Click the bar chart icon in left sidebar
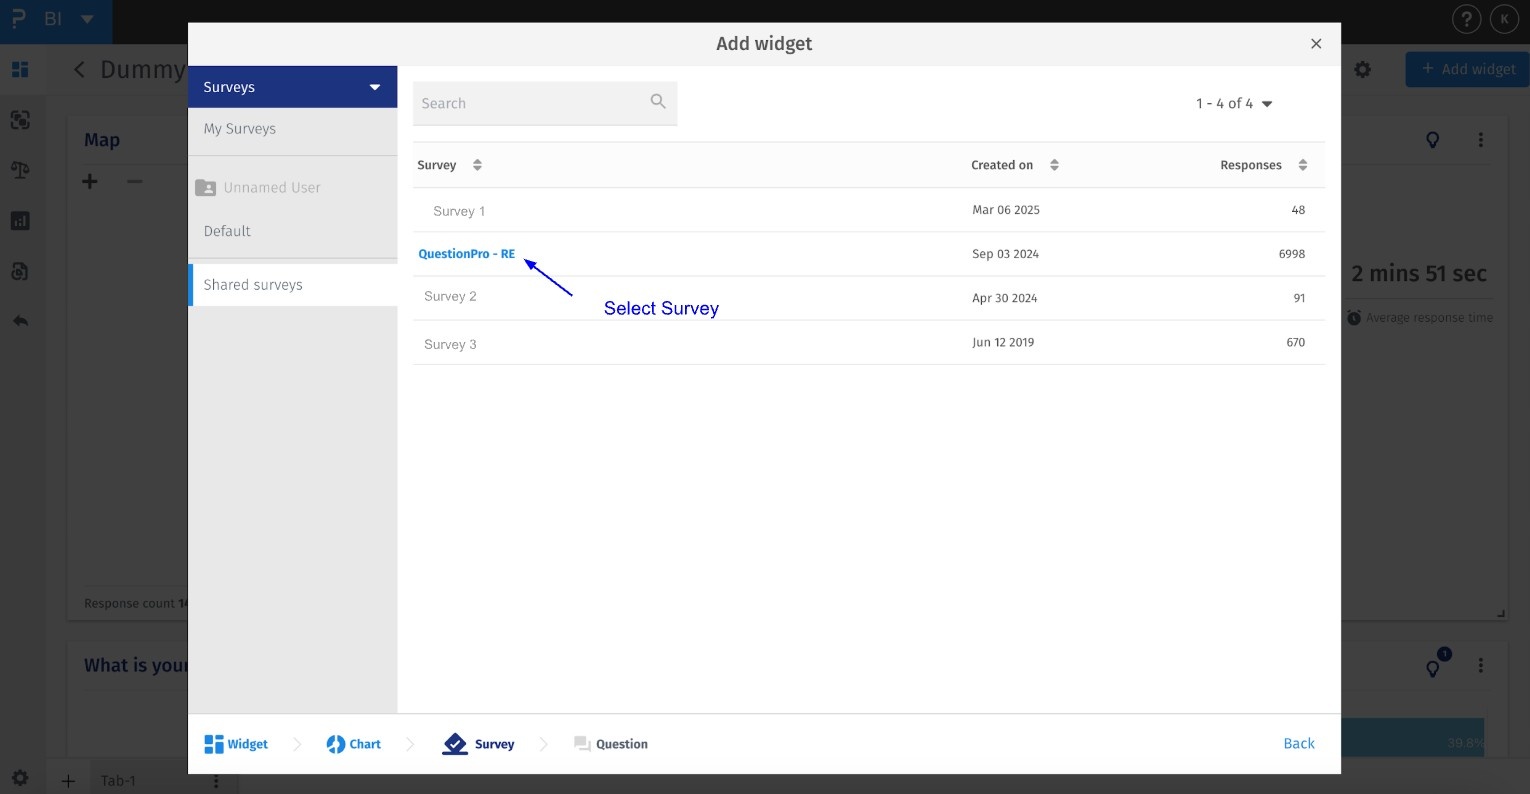The image size is (1530, 794). click(21, 220)
